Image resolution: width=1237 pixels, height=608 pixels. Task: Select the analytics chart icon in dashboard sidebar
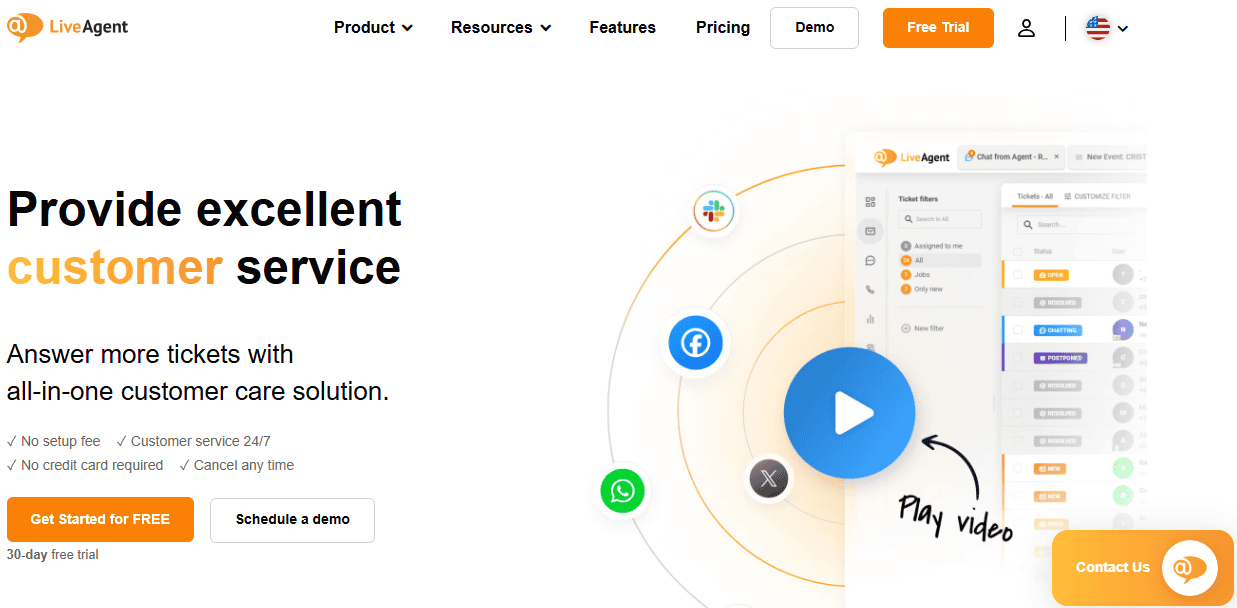pyautogui.click(x=870, y=319)
